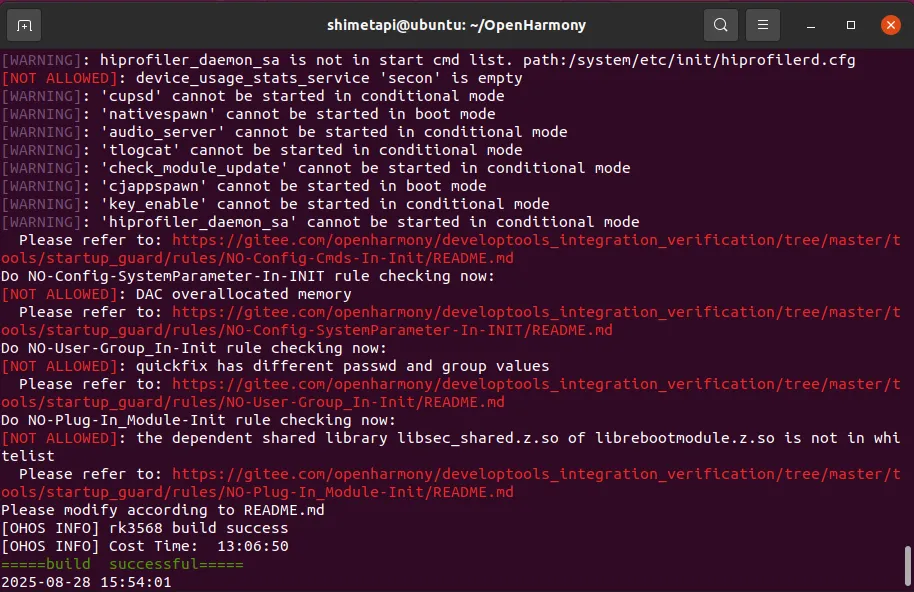Click the 2025-08-28 15:54:01 timestamp

coord(86,582)
